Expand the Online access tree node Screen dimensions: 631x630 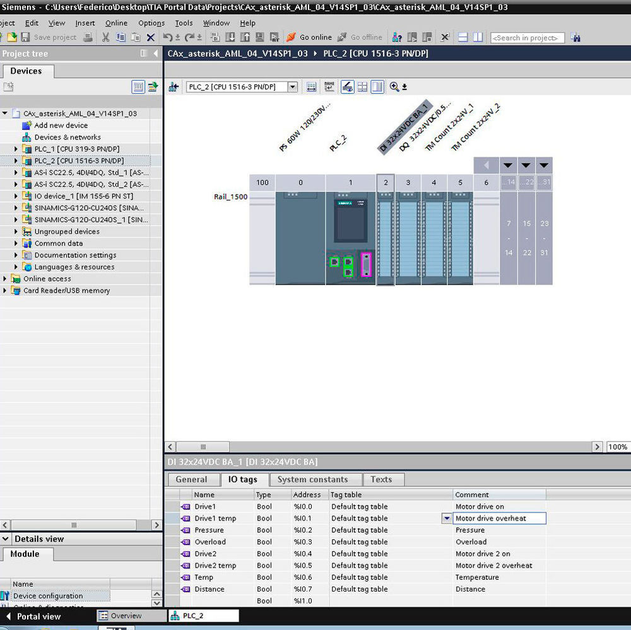click(x=6, y=279)
